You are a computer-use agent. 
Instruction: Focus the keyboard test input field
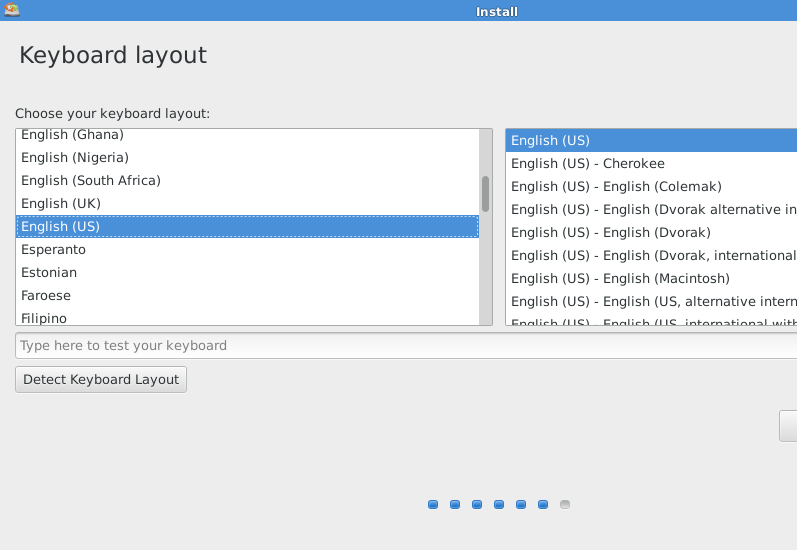click(400, 345)
